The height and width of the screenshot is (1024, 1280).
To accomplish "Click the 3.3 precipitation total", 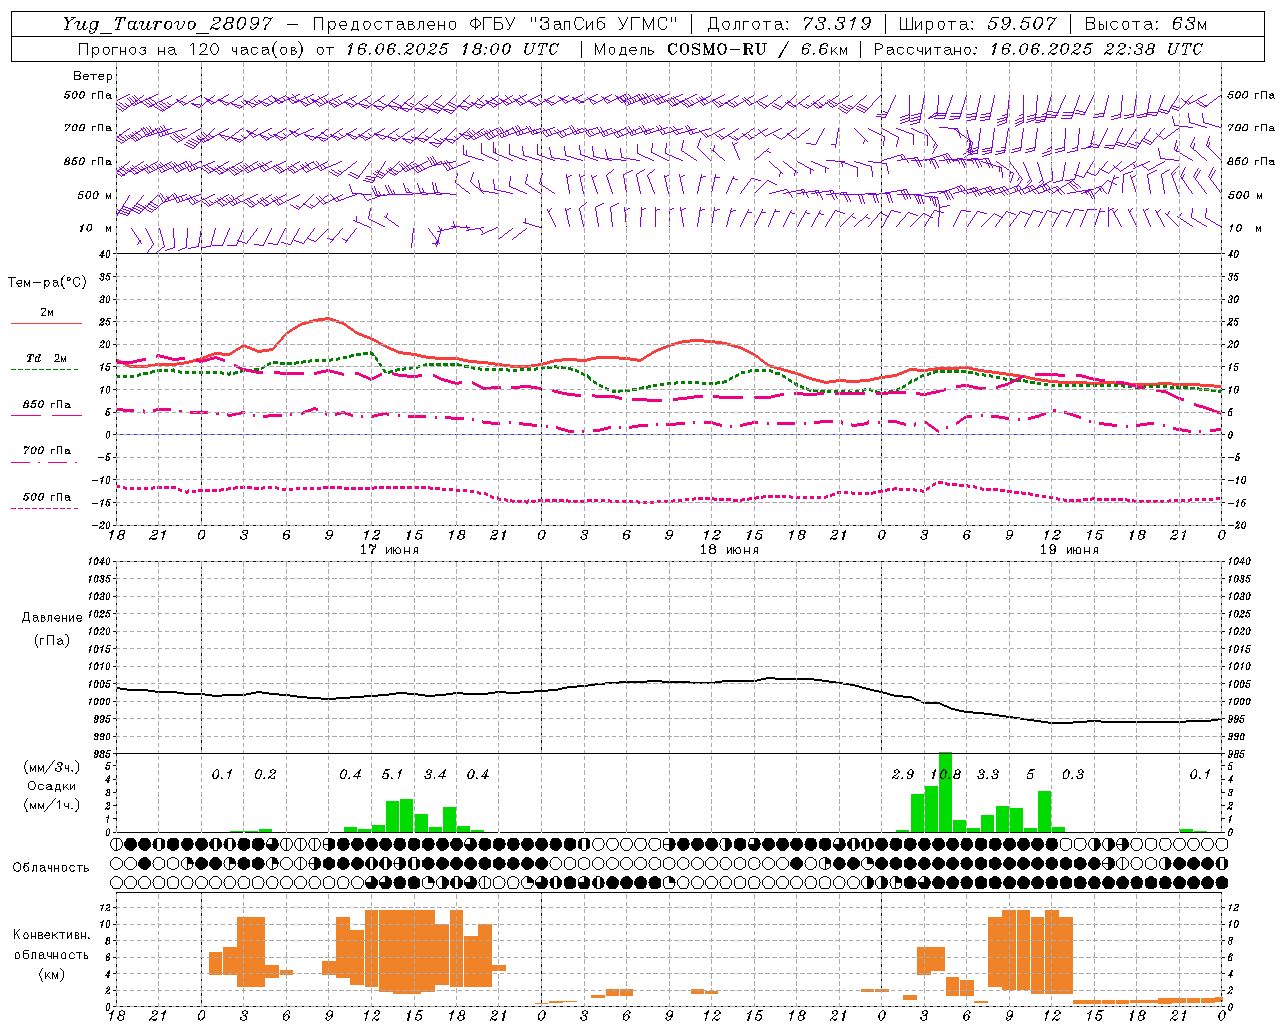I will (x=988, y=775).
